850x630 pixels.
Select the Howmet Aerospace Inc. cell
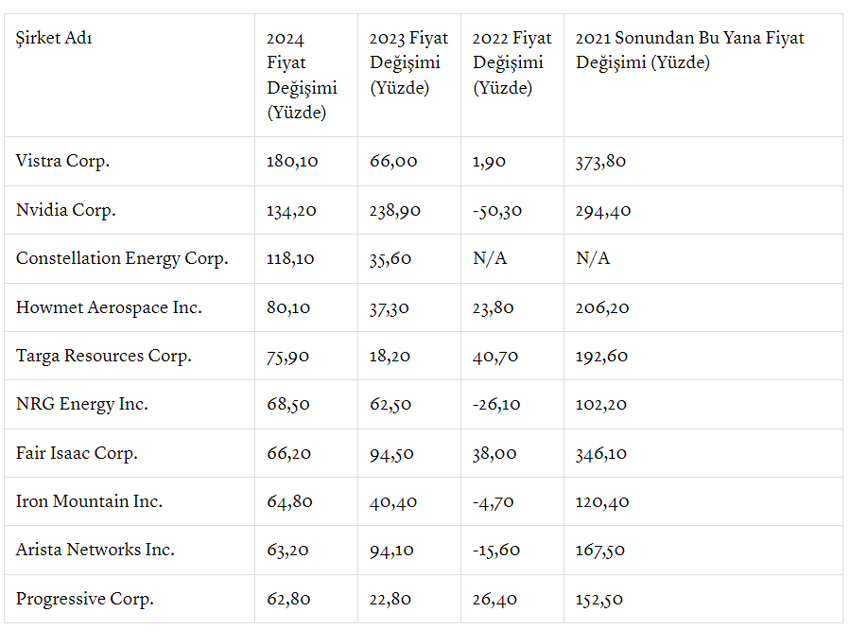[109, 307]
